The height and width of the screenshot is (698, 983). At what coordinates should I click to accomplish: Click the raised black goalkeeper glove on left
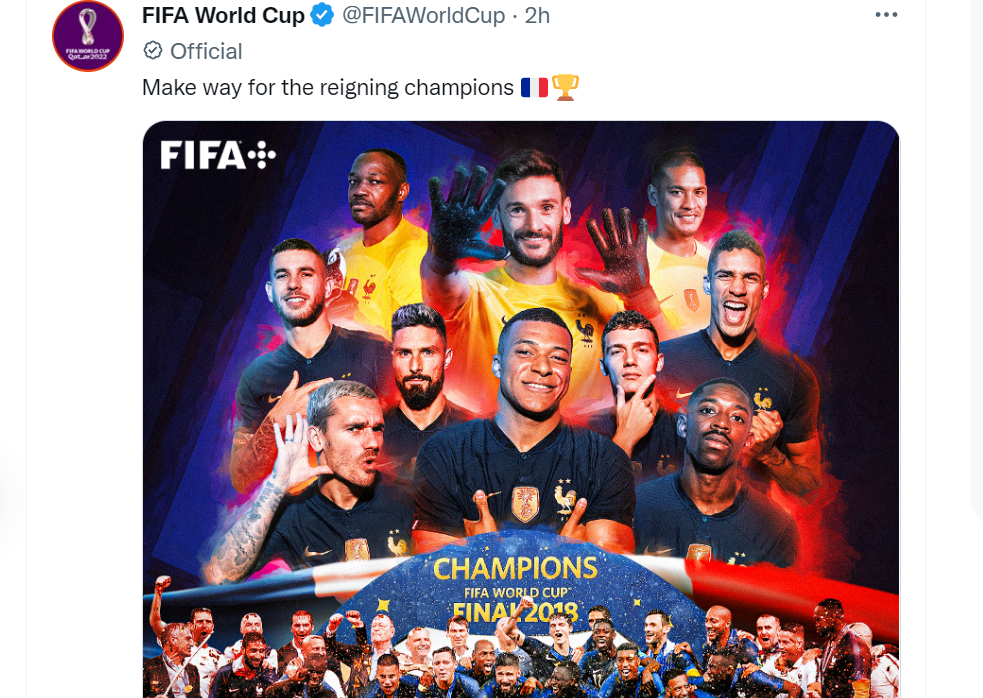pos(464,219)
